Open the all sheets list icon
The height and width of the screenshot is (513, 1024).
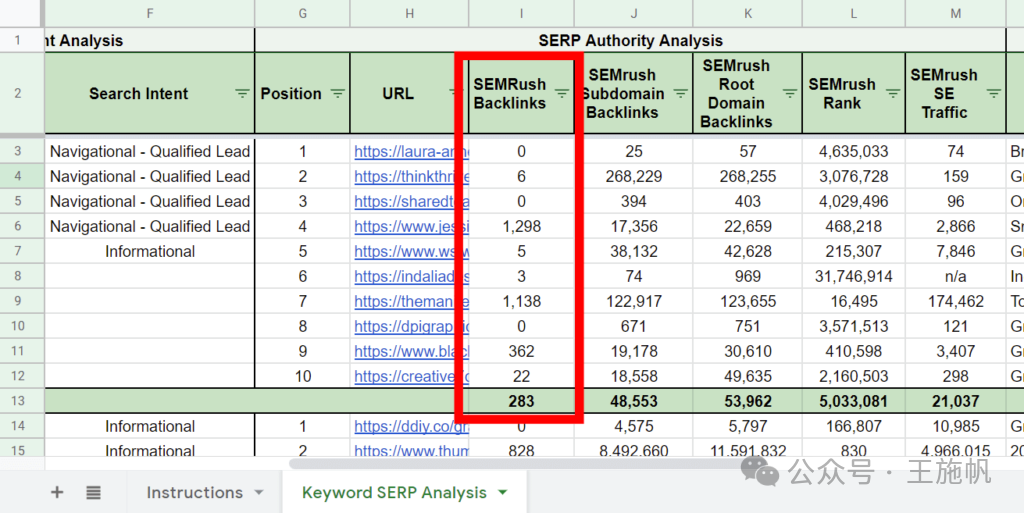click(93, 492)
